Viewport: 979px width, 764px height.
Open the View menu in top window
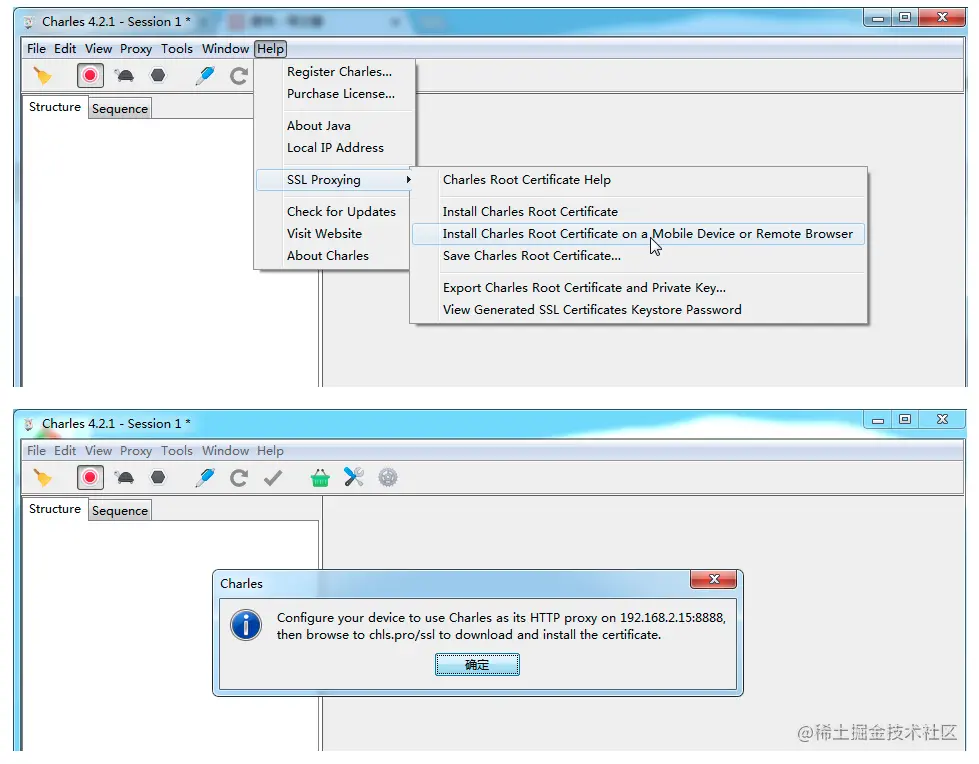(99, 49)
